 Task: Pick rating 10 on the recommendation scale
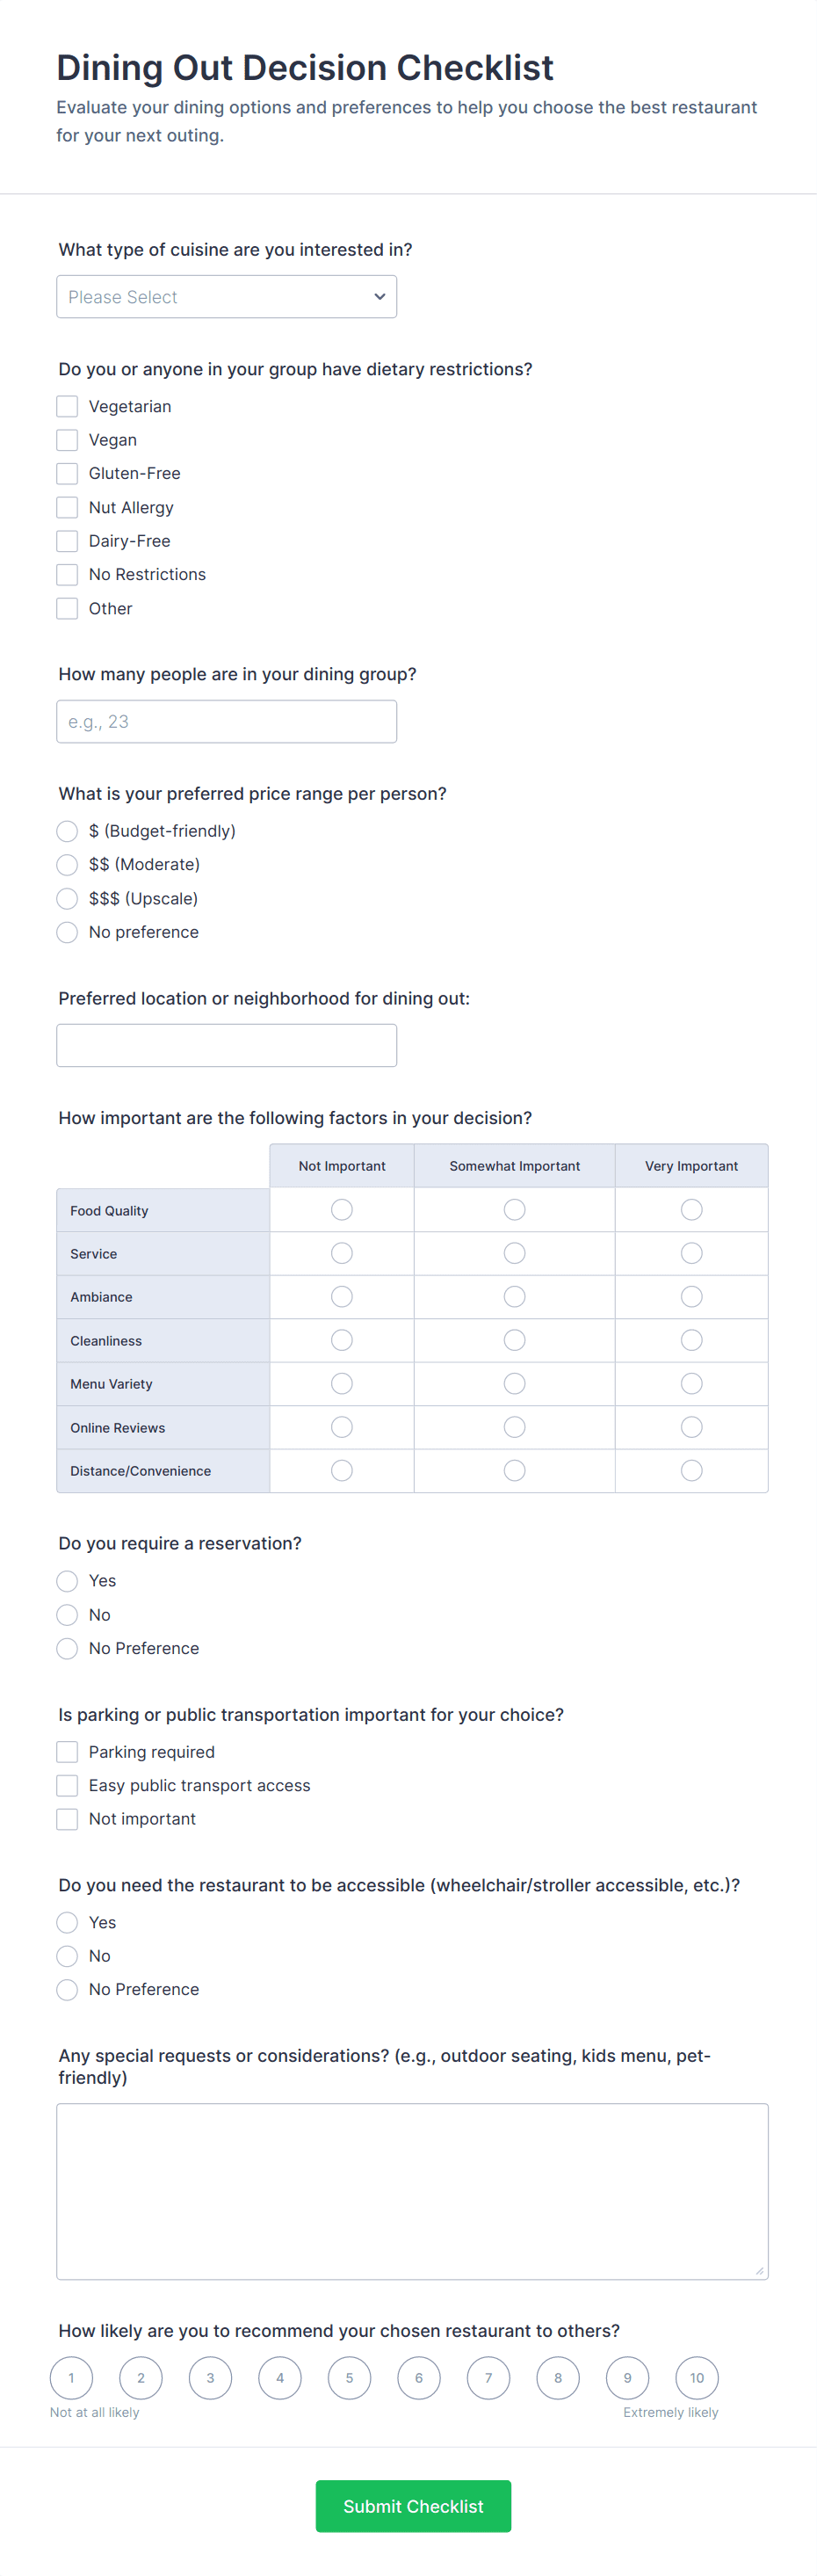(697, 2378)
